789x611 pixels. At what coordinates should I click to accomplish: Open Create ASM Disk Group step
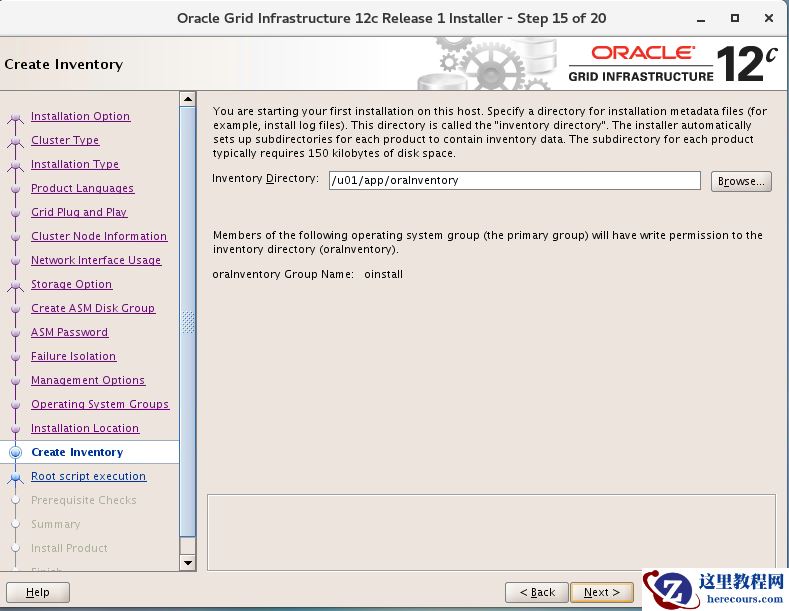point(93,308)
